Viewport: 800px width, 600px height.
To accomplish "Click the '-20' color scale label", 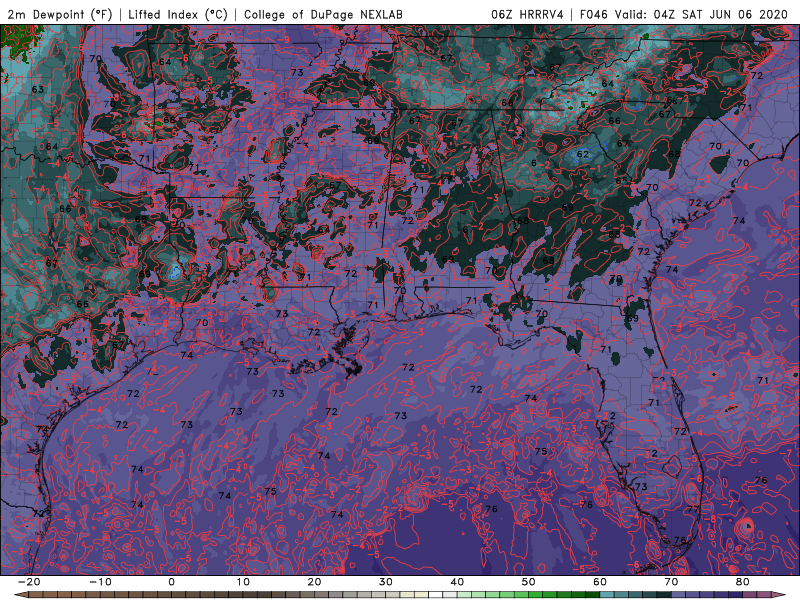I will pos(29,582).
